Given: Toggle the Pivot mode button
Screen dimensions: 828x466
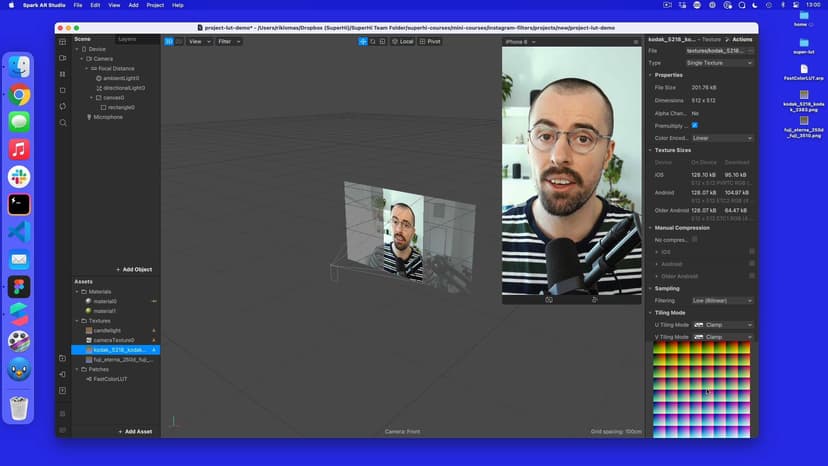Looking at the screenshot, I should tap(430, 41).
